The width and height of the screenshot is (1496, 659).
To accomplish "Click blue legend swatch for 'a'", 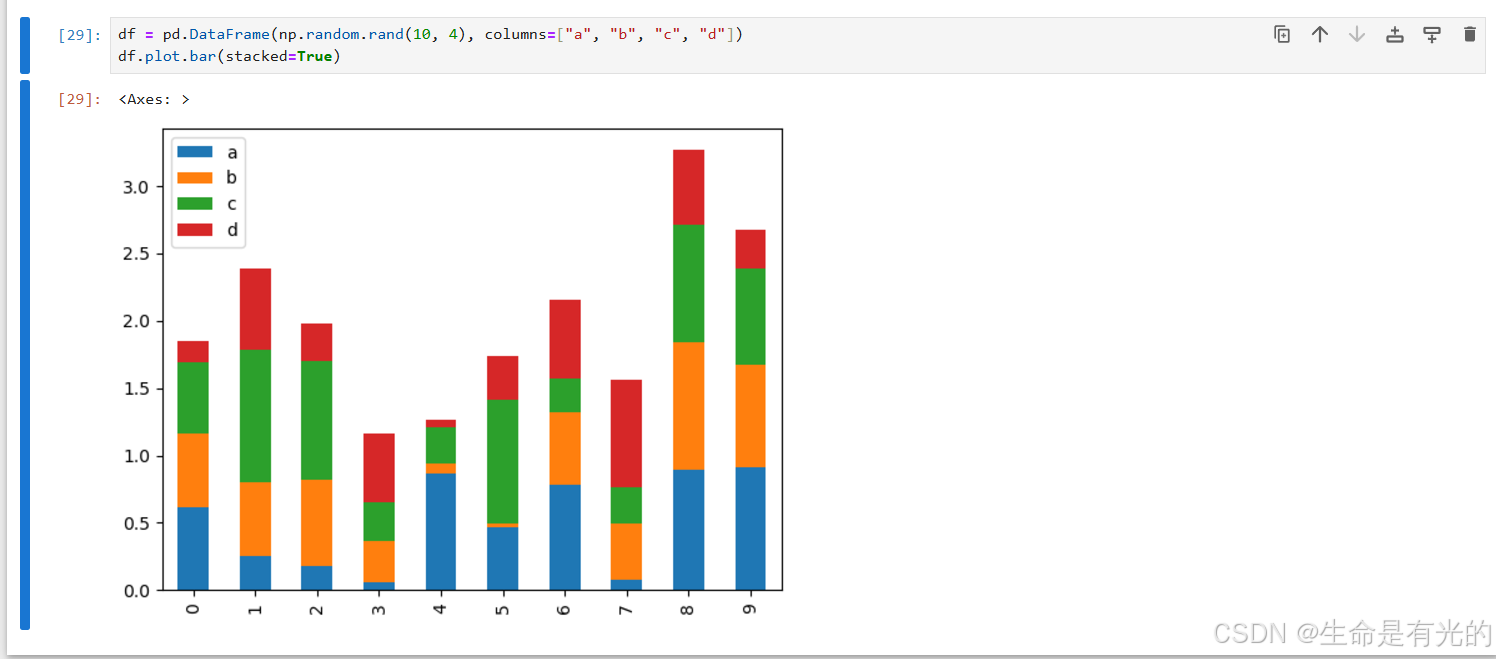I will [x=195, y=152].
